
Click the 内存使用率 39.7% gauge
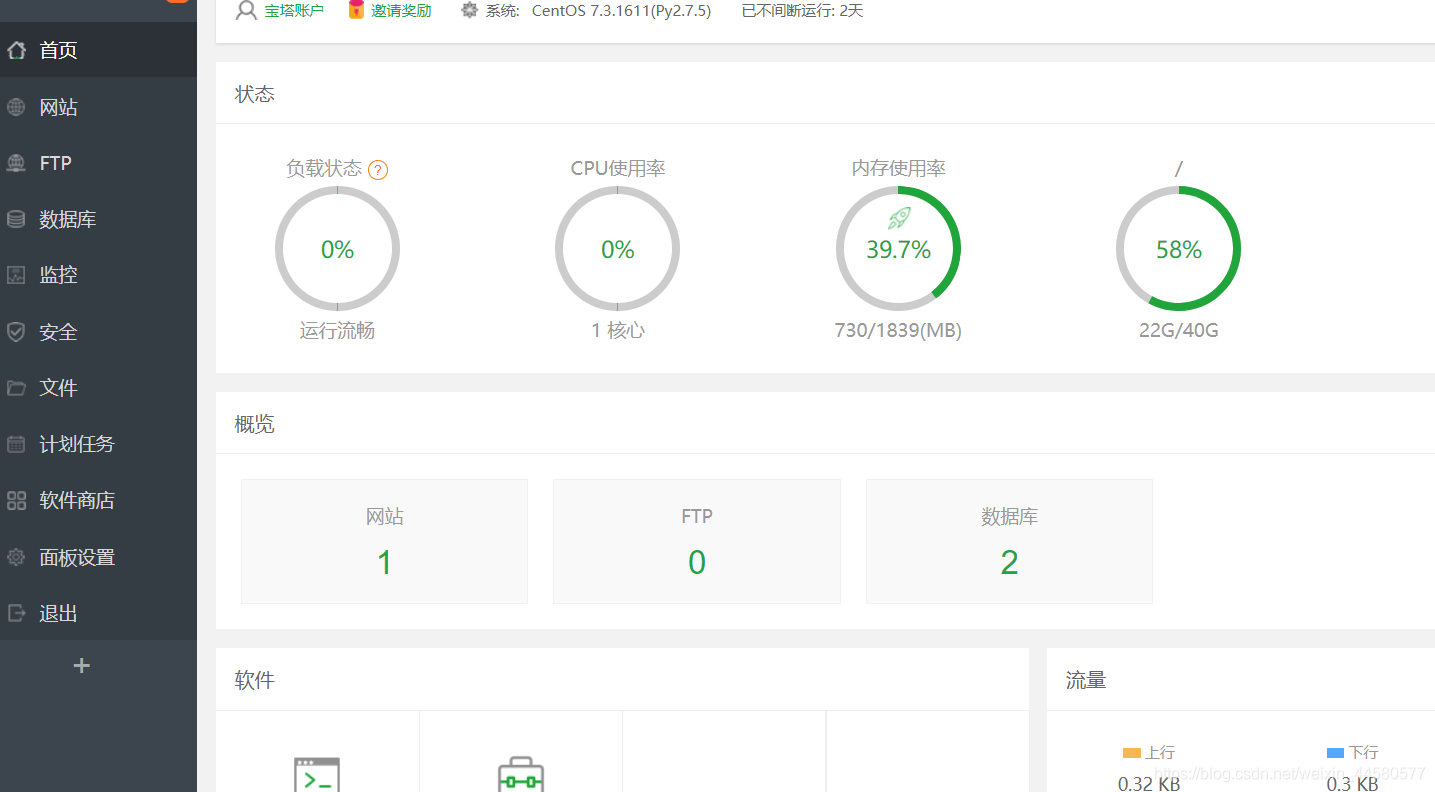click(x=898, y=249)
